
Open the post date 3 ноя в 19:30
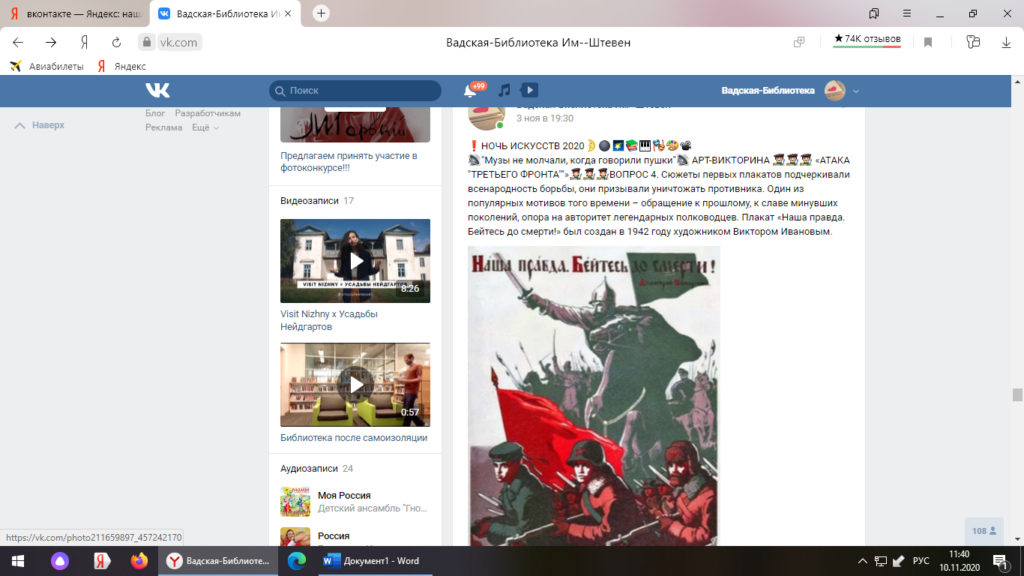tap(545, 118)
